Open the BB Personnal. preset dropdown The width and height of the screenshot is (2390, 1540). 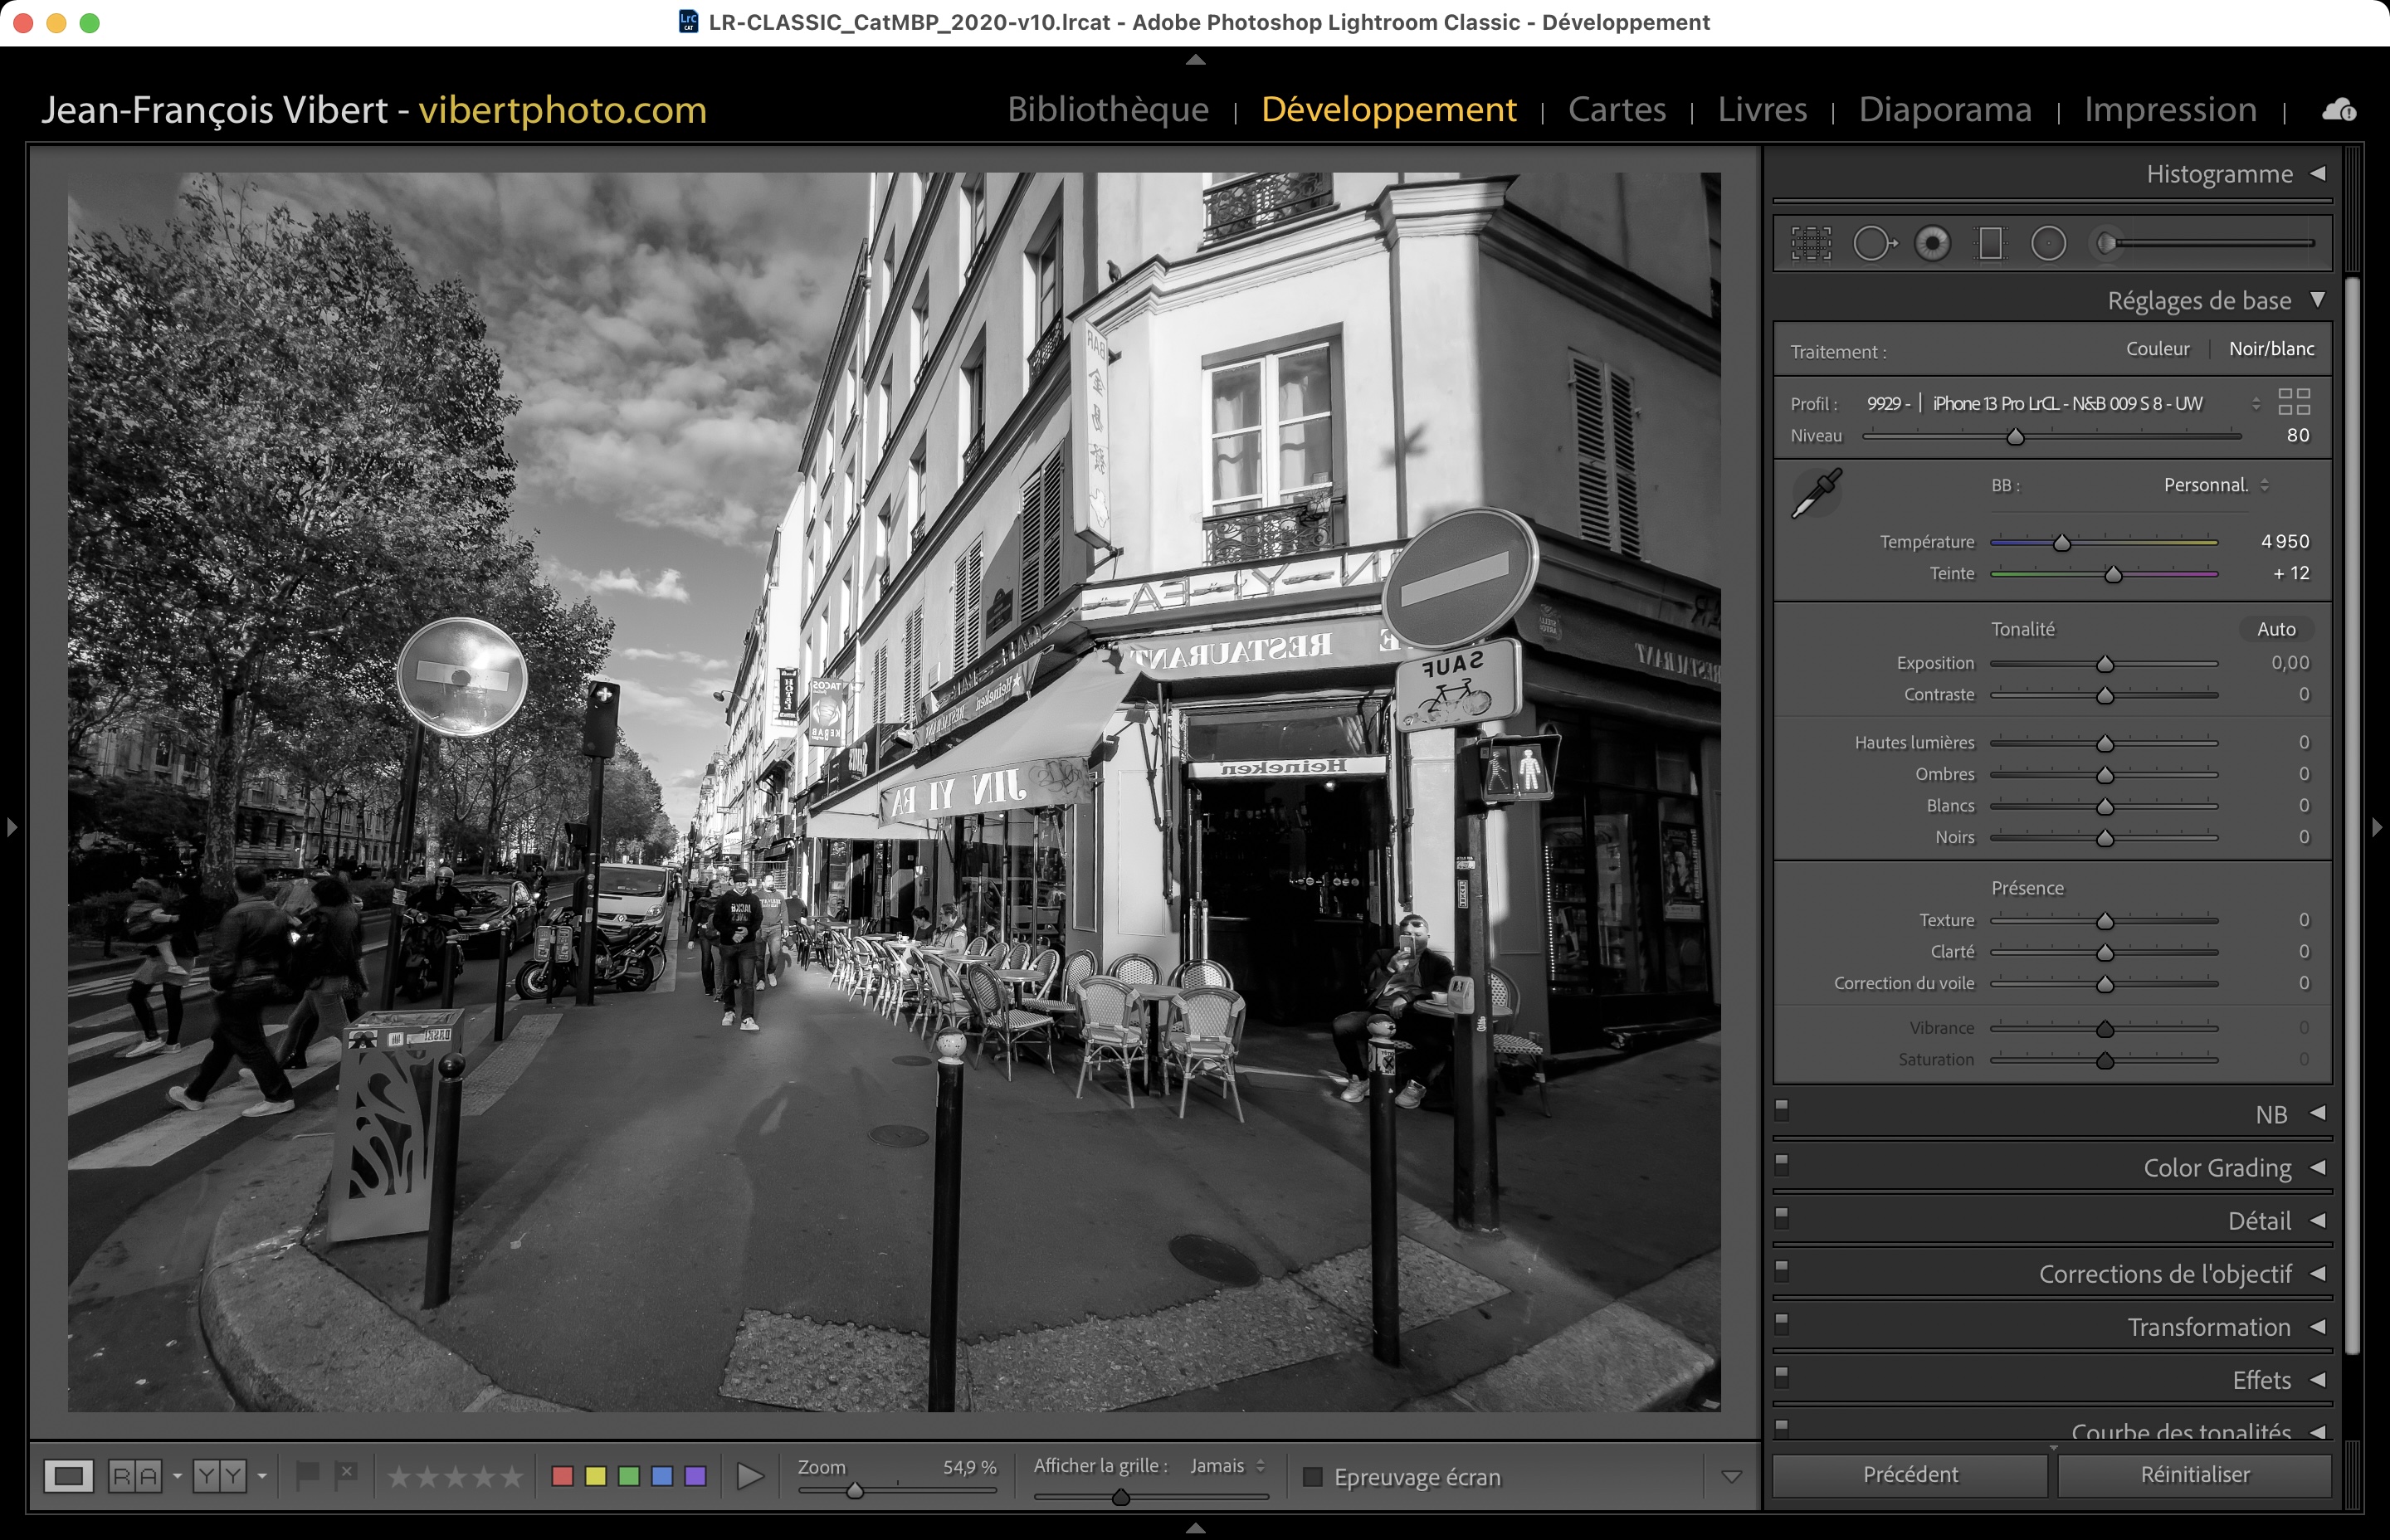click(x=2216, y=485)
